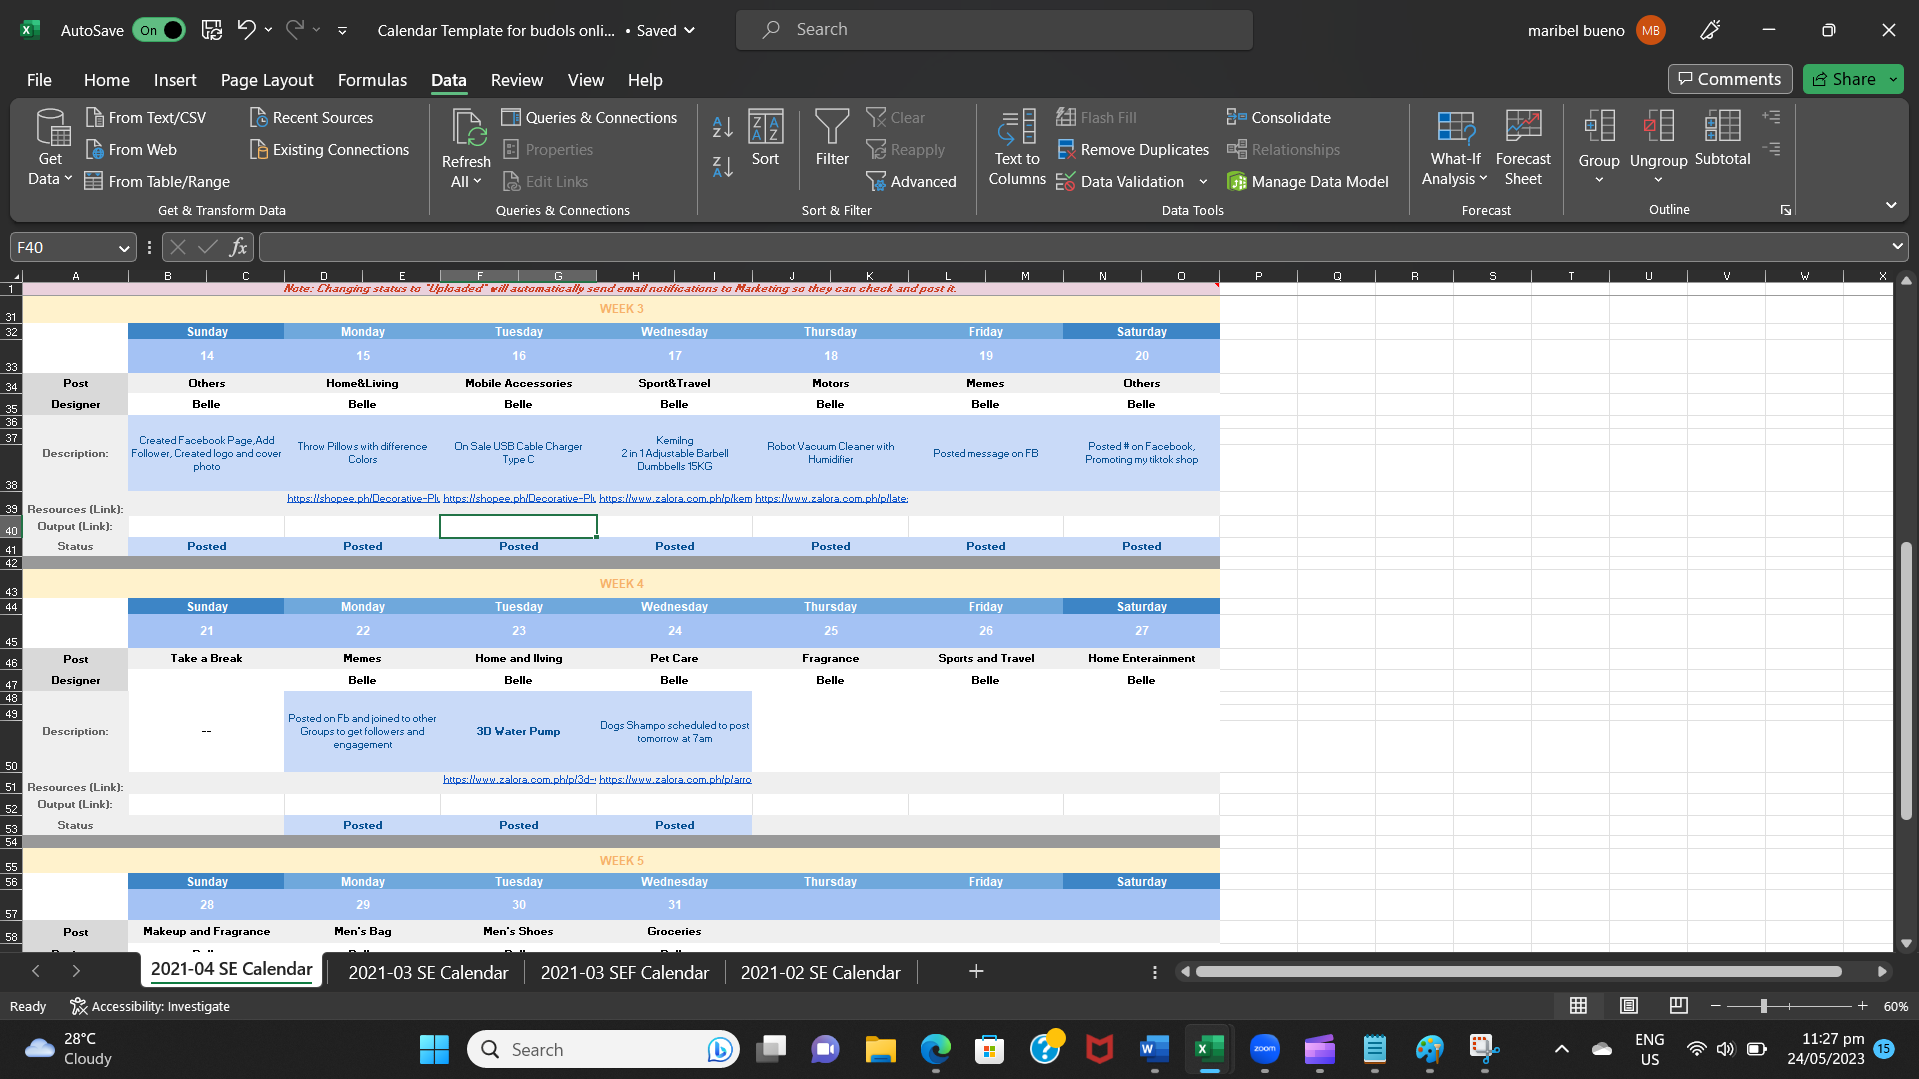Screen dimensions: 1919x1079
Task: Expand the Name Box dropdown
Action: coord(124,248)
